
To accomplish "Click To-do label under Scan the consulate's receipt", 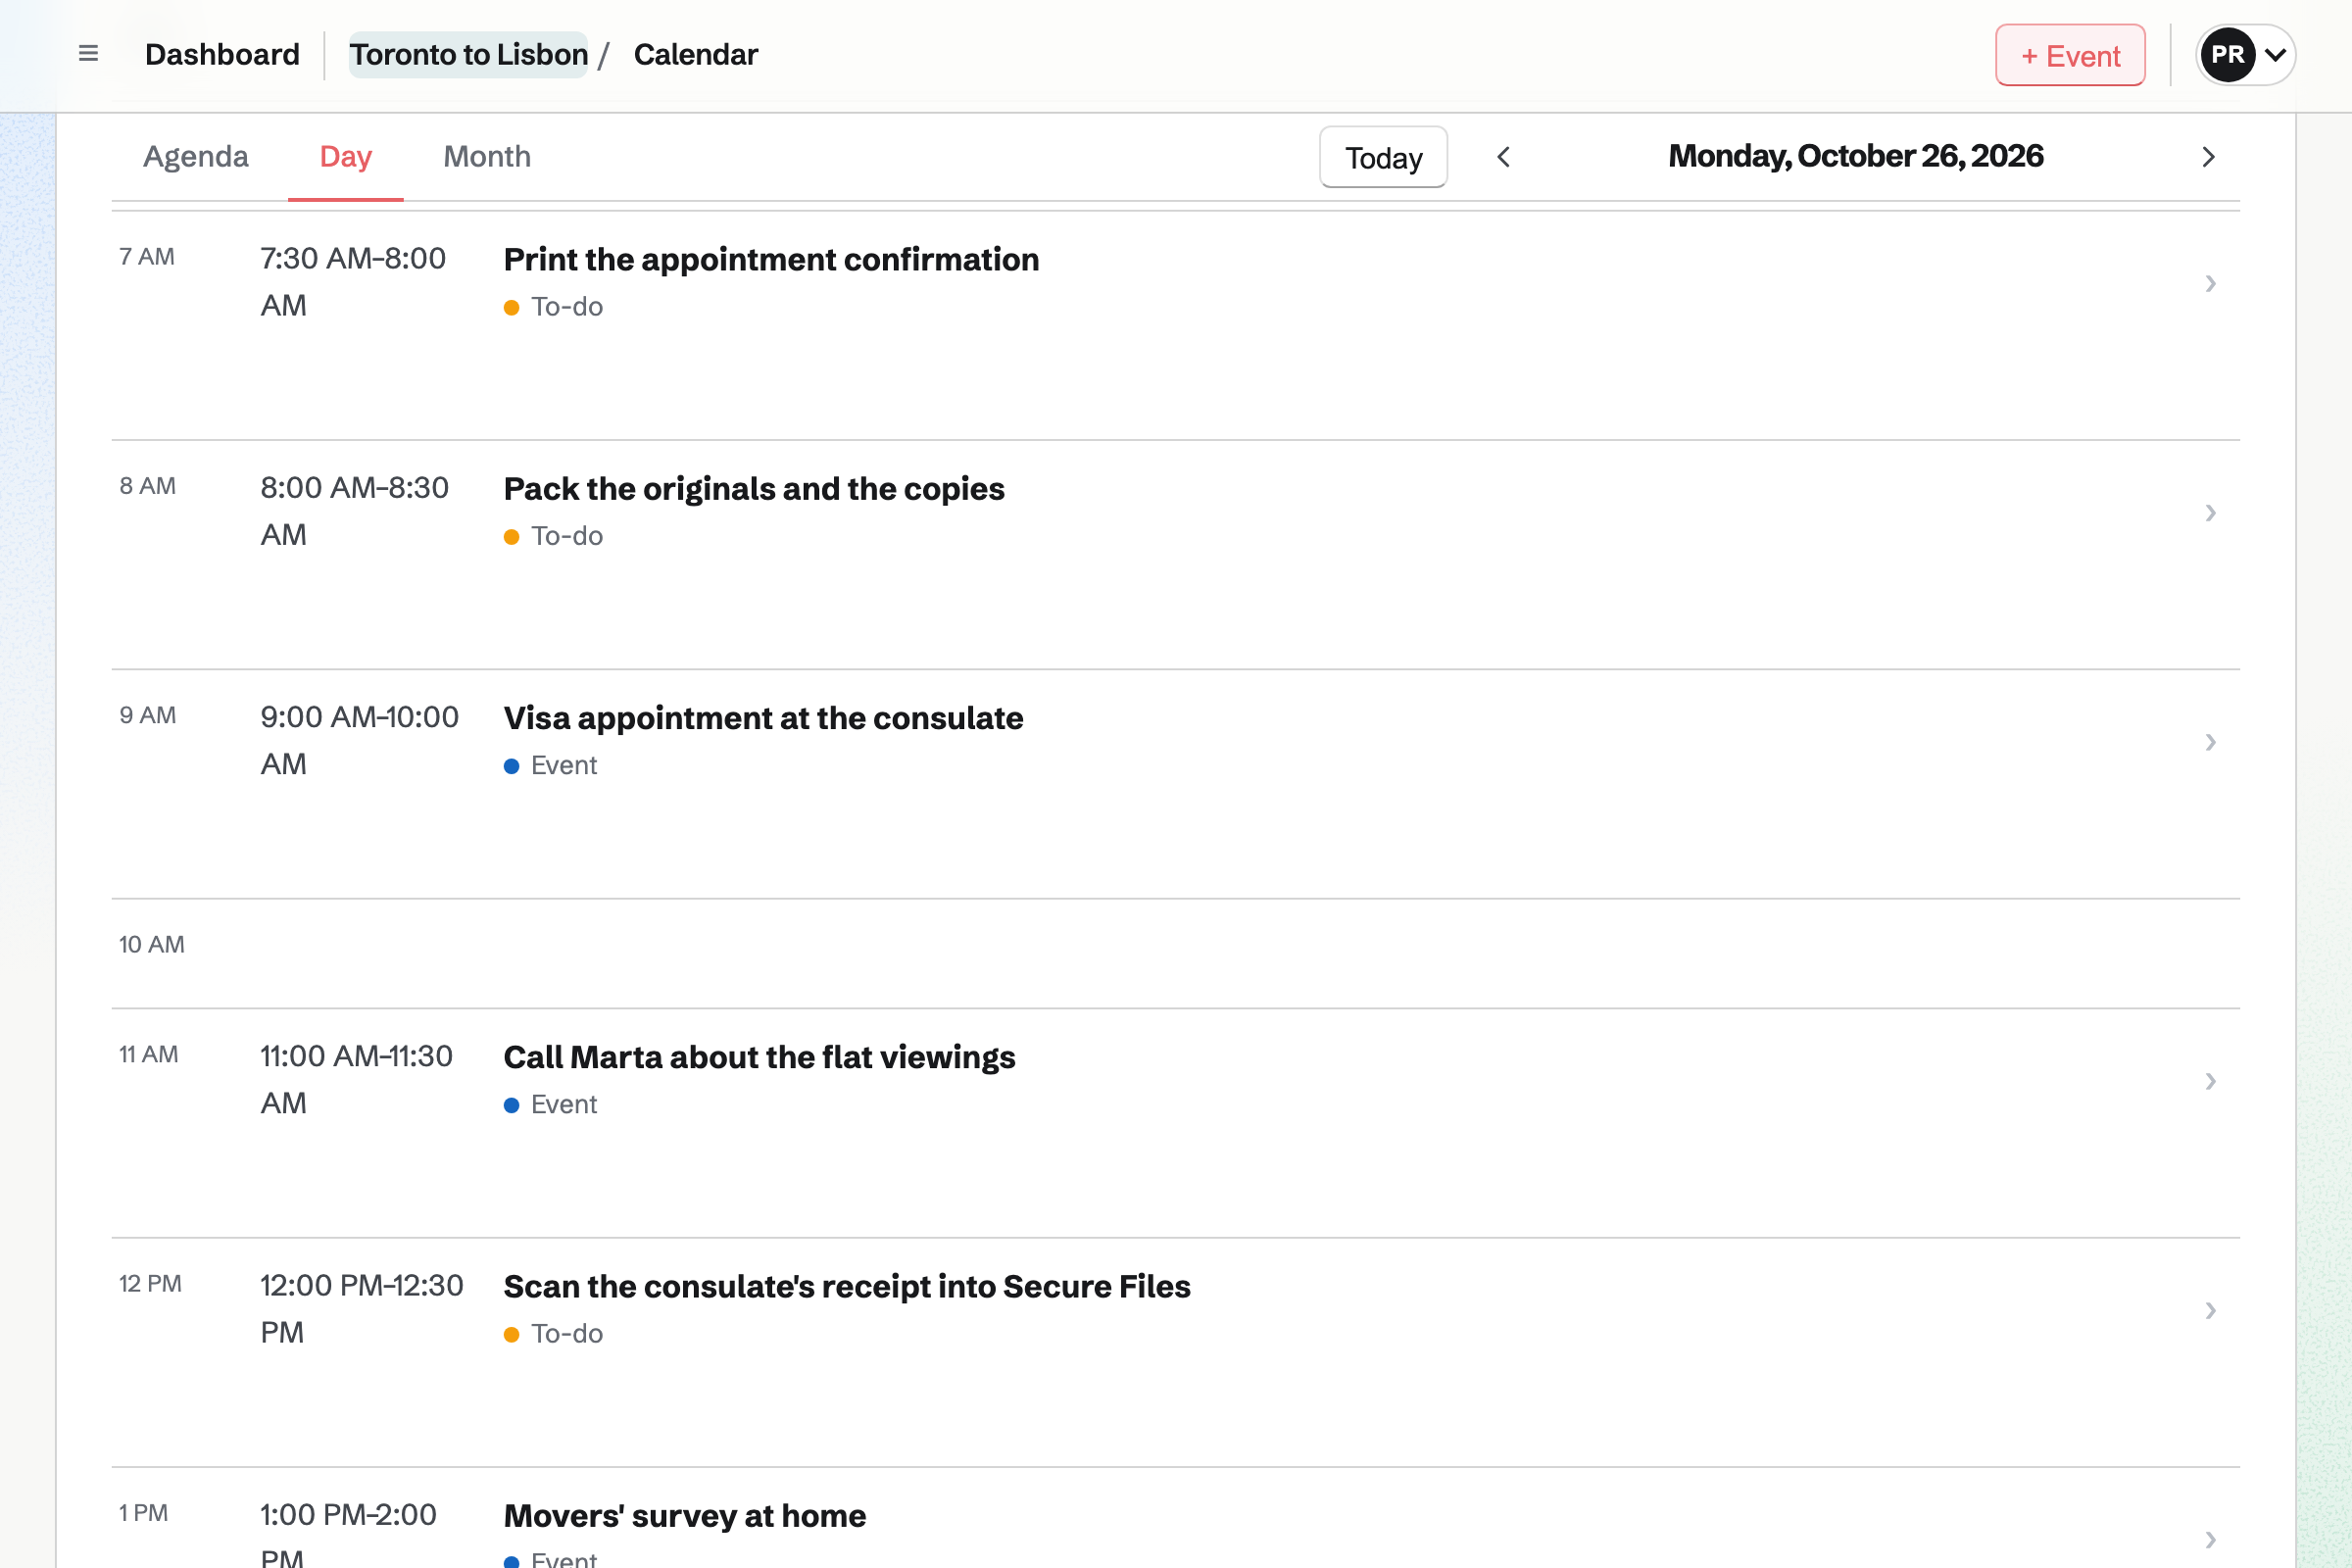I will pyautogui.click(x=567, y=1334).
